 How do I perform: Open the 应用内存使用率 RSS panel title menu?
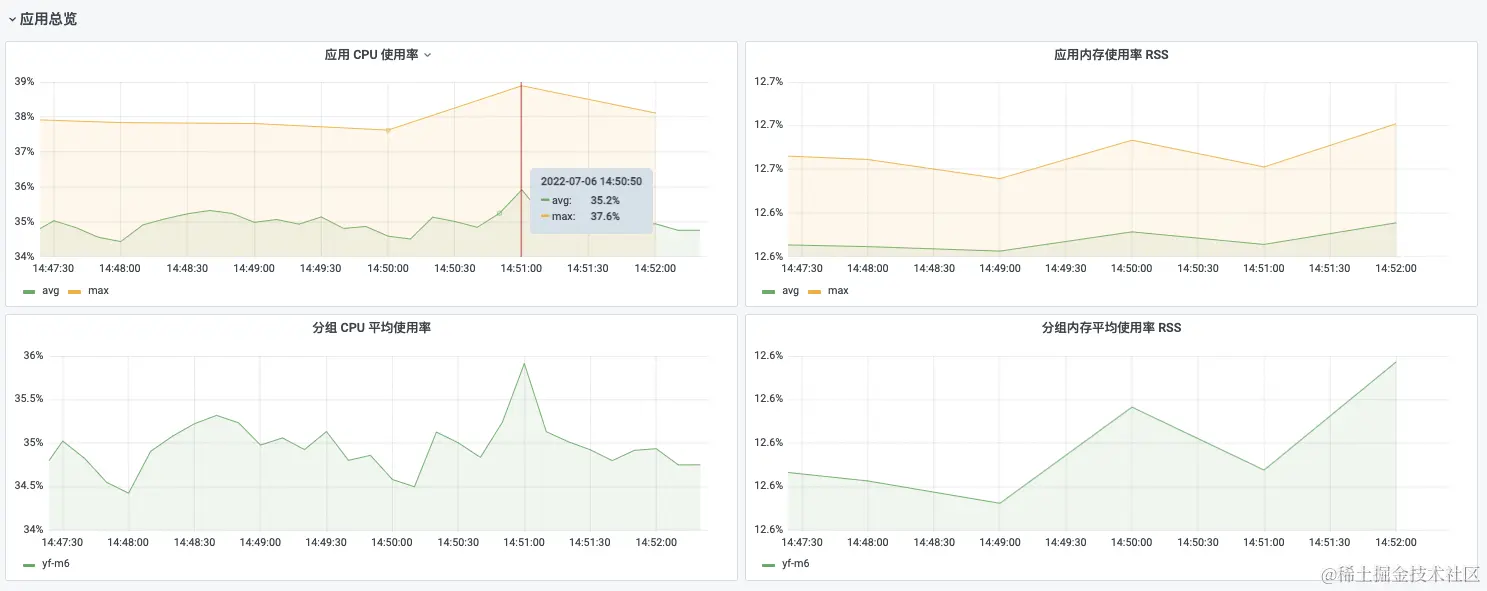click(1111, 55)
